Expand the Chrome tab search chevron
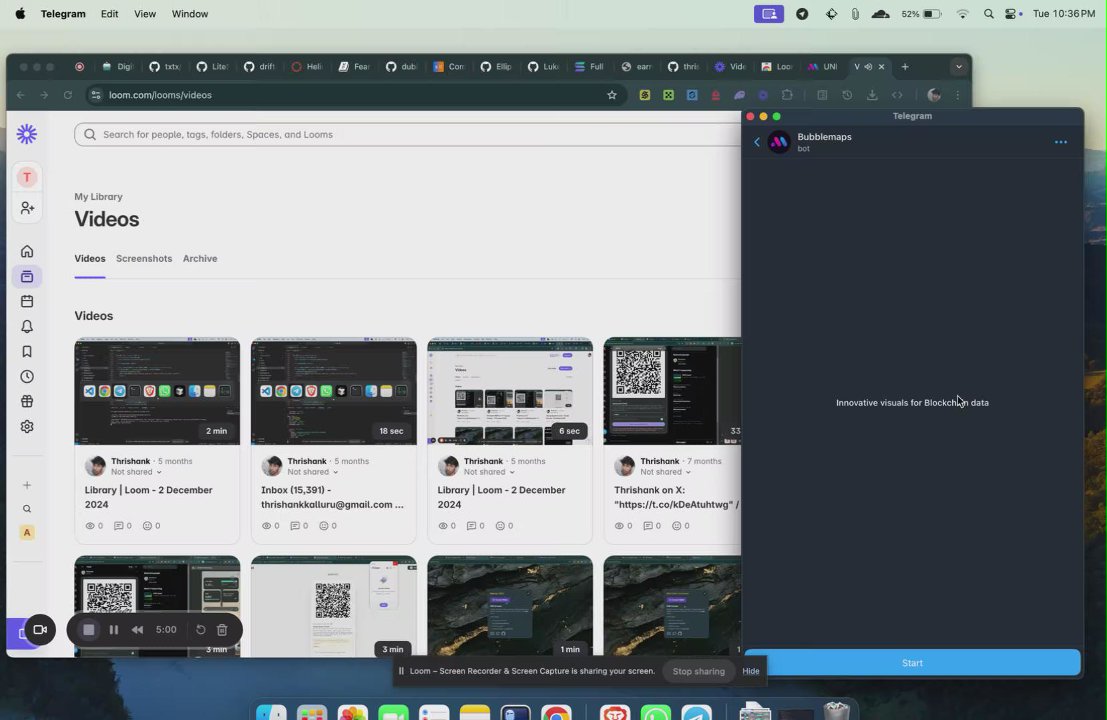Screen dimensions: 1107x720 [959, 67]
